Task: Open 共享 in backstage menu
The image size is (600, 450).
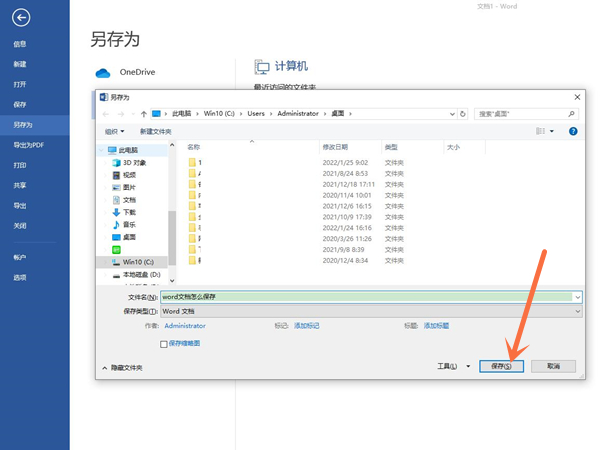Action: point(20,186)
